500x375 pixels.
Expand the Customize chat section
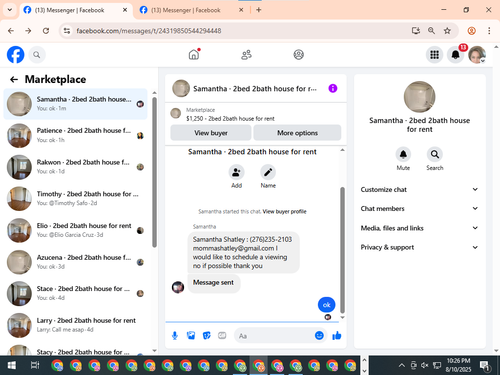[419, 189]
